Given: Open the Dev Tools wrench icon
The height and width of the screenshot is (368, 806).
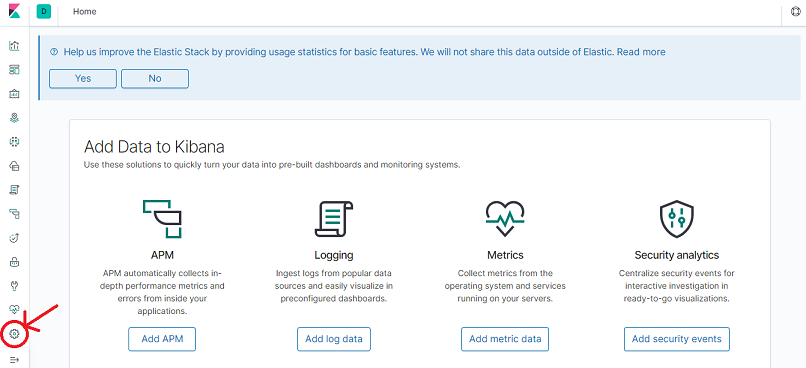Looking at the screenshot, I should [x=14, y=286].
